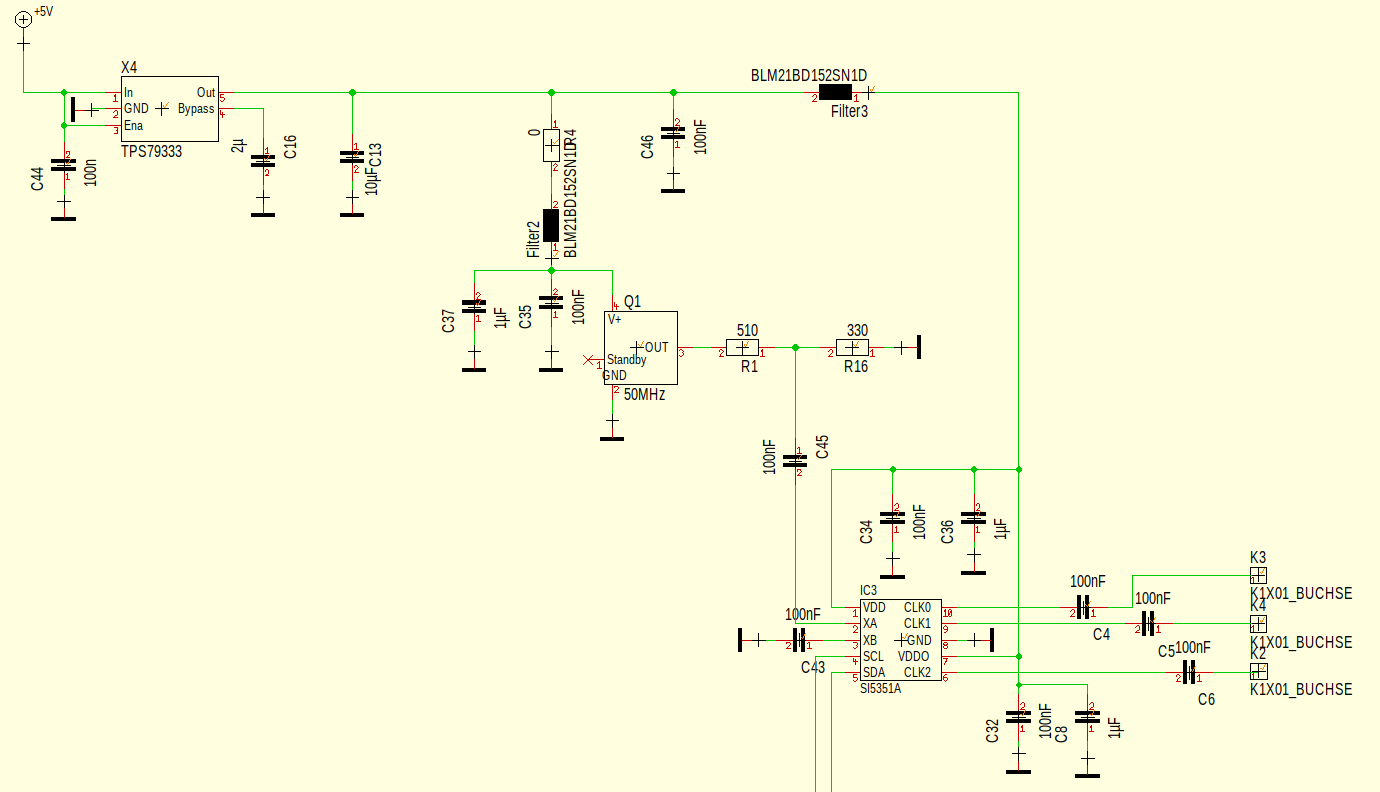Click the Filter2 ferrite bead symbol
This screenshot has height=792, width=1380.
pyautogui.click(x=551, y=225)
